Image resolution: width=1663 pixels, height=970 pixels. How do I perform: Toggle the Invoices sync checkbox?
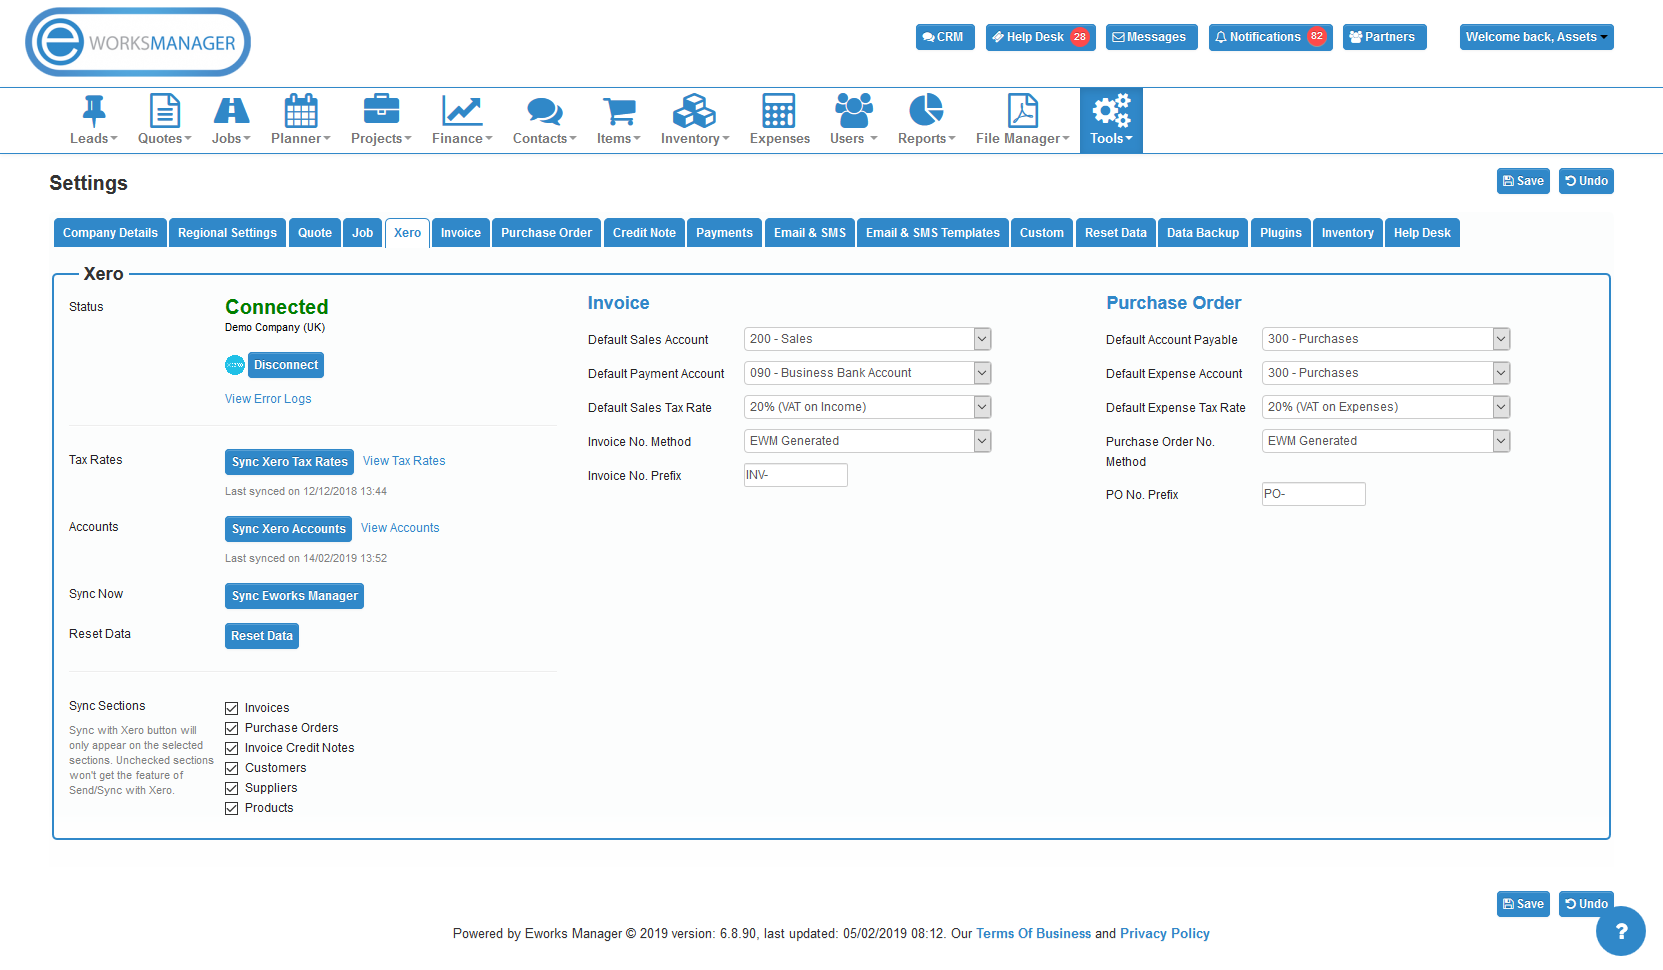[x=231, y=708]
